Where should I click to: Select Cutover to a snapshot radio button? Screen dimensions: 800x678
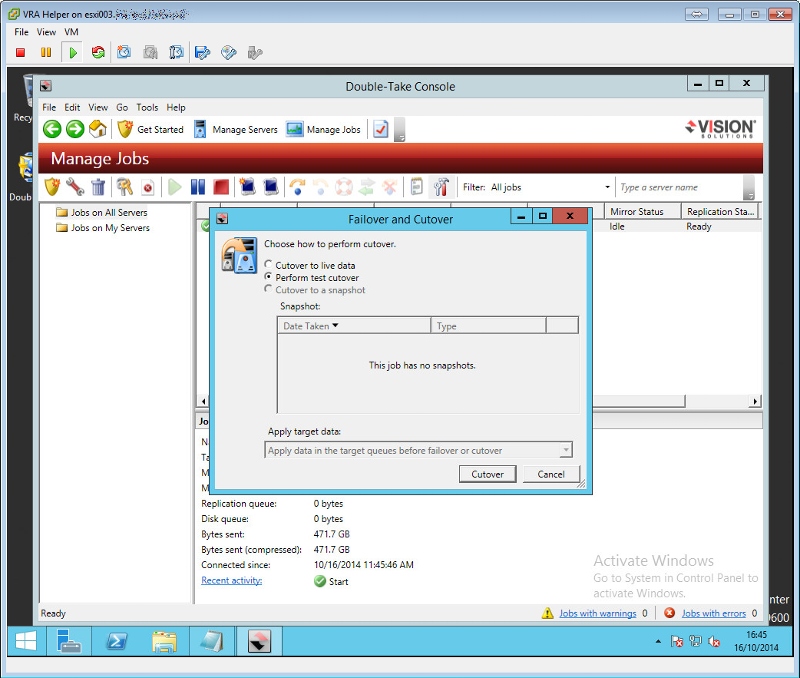point(268,289)
